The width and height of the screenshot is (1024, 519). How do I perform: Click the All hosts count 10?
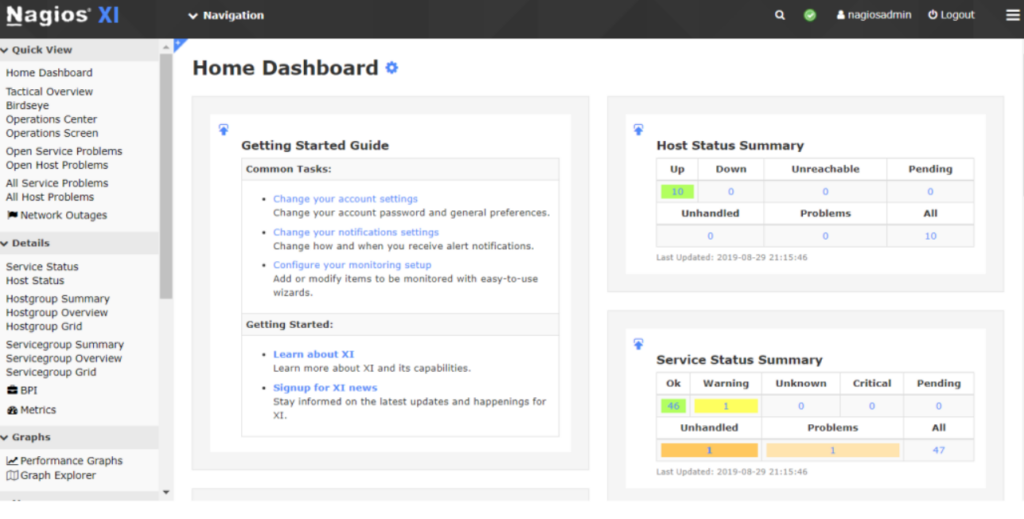coord(931,236)
